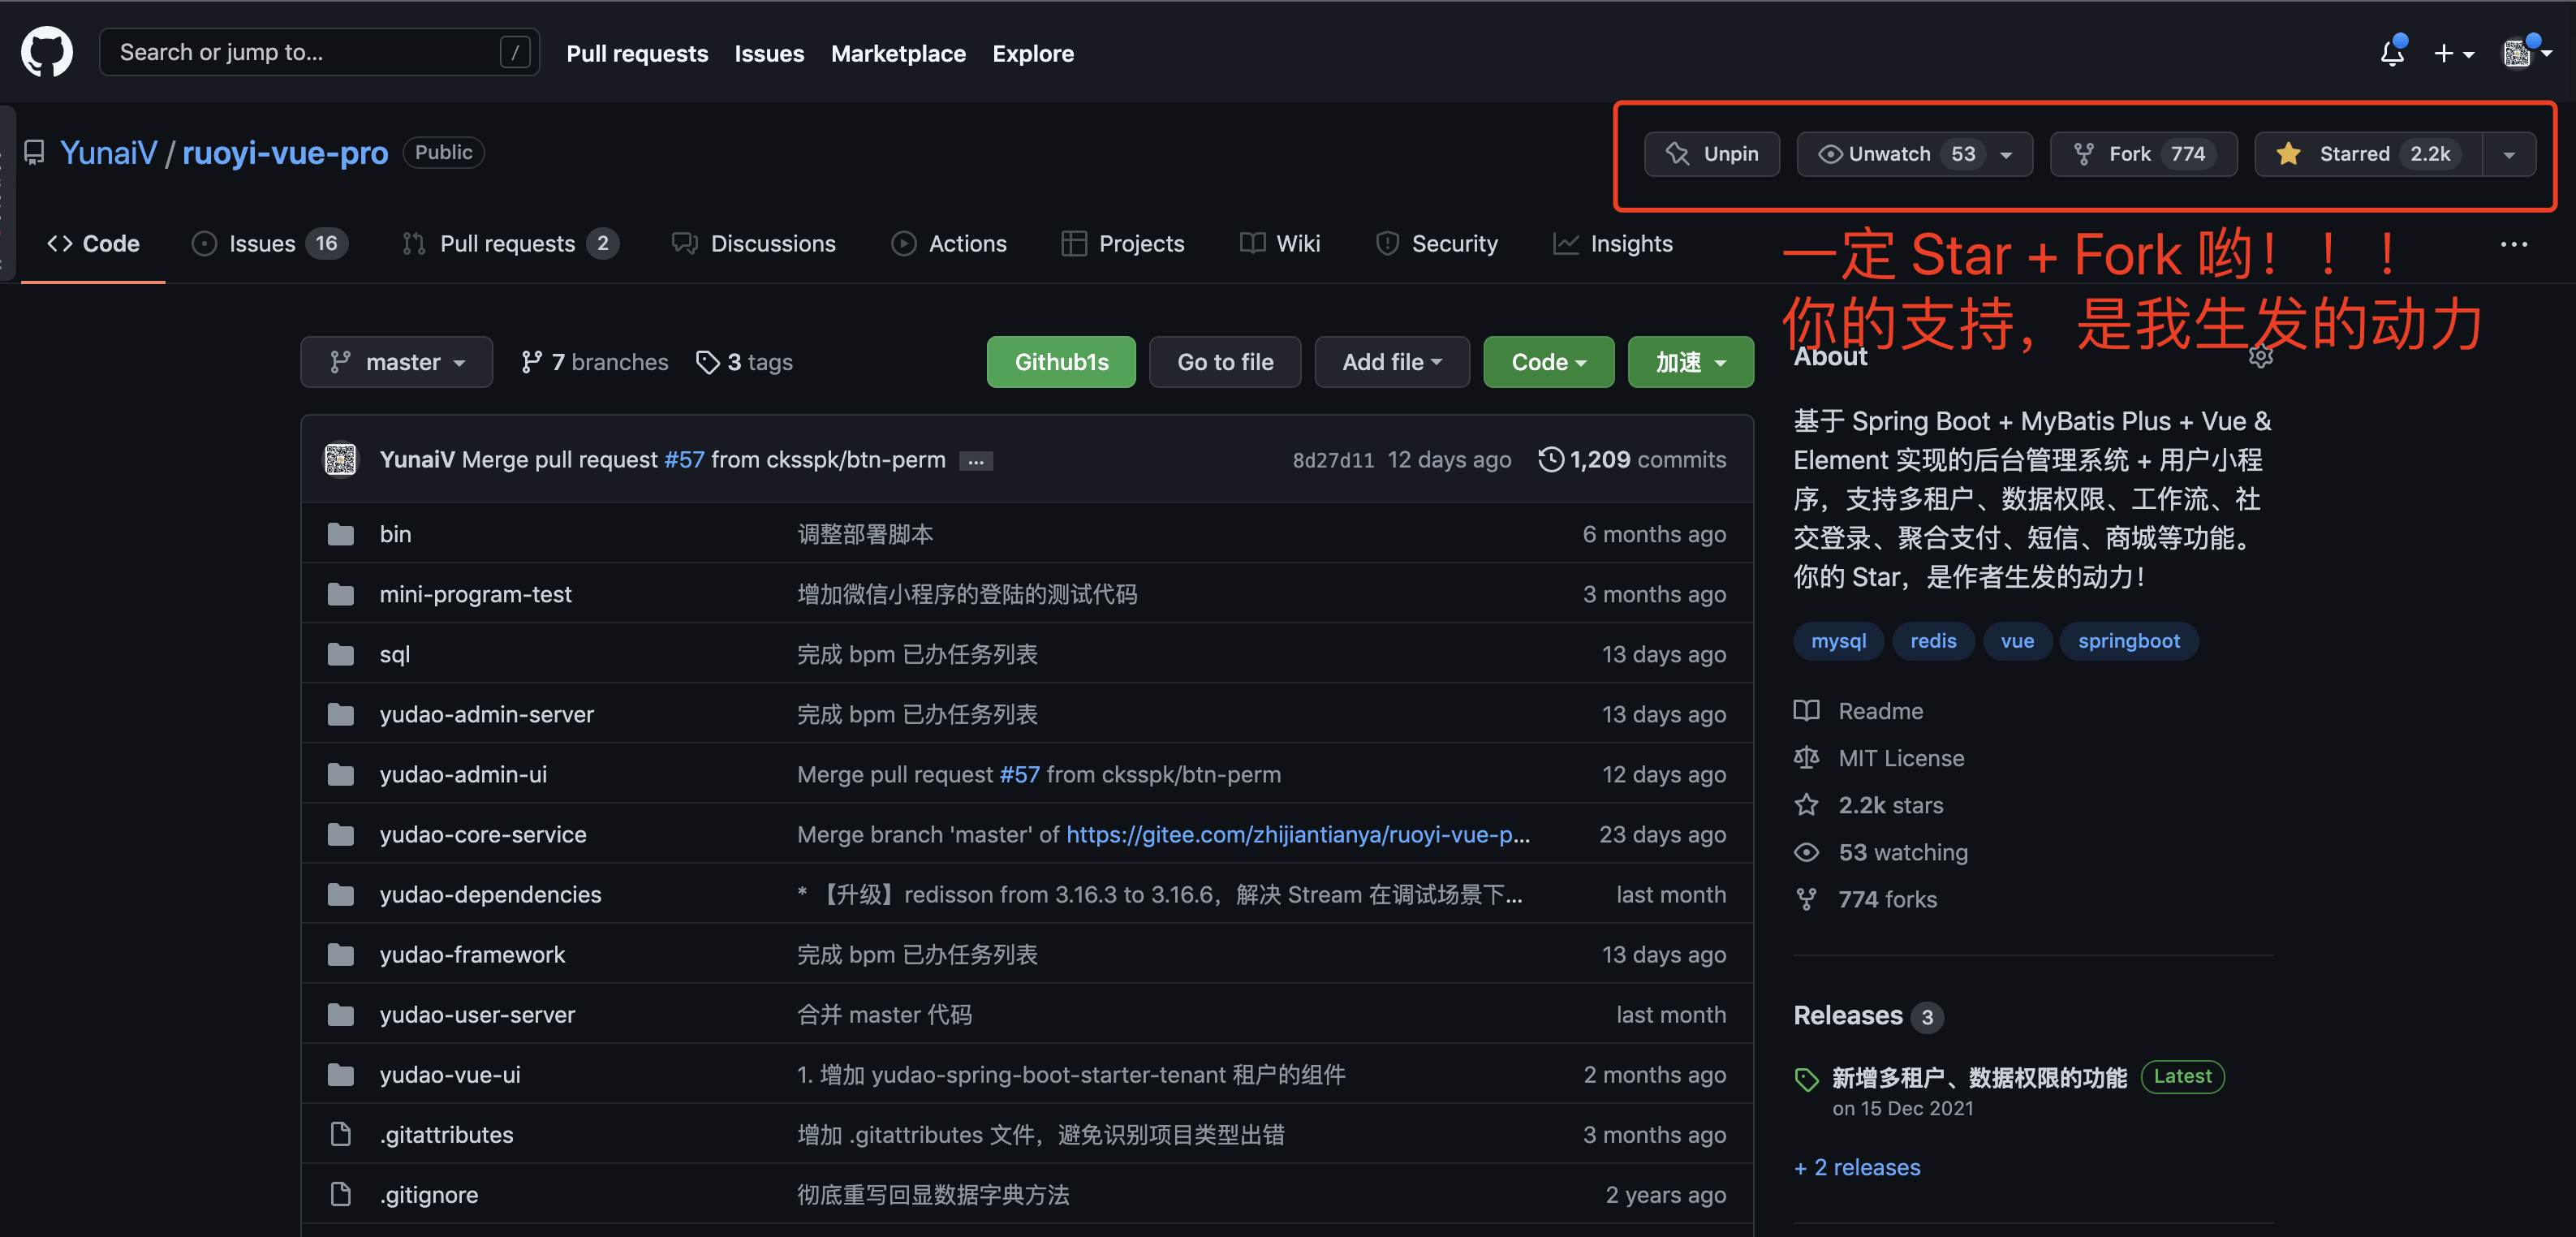Click the Github1s button
The height and width of the screenshot is (1237, 2576).
tap(1061, 362)
